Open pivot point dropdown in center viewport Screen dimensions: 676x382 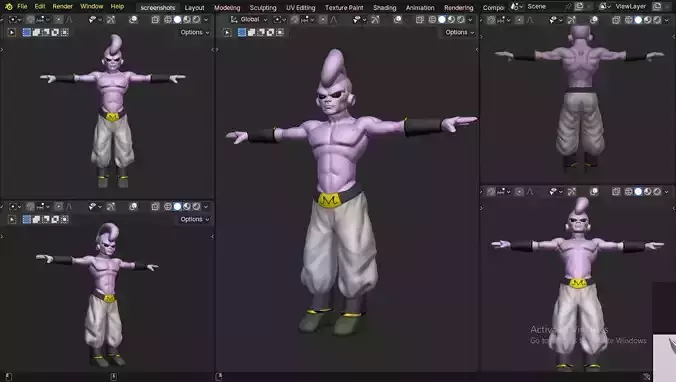tap(279, 19)
